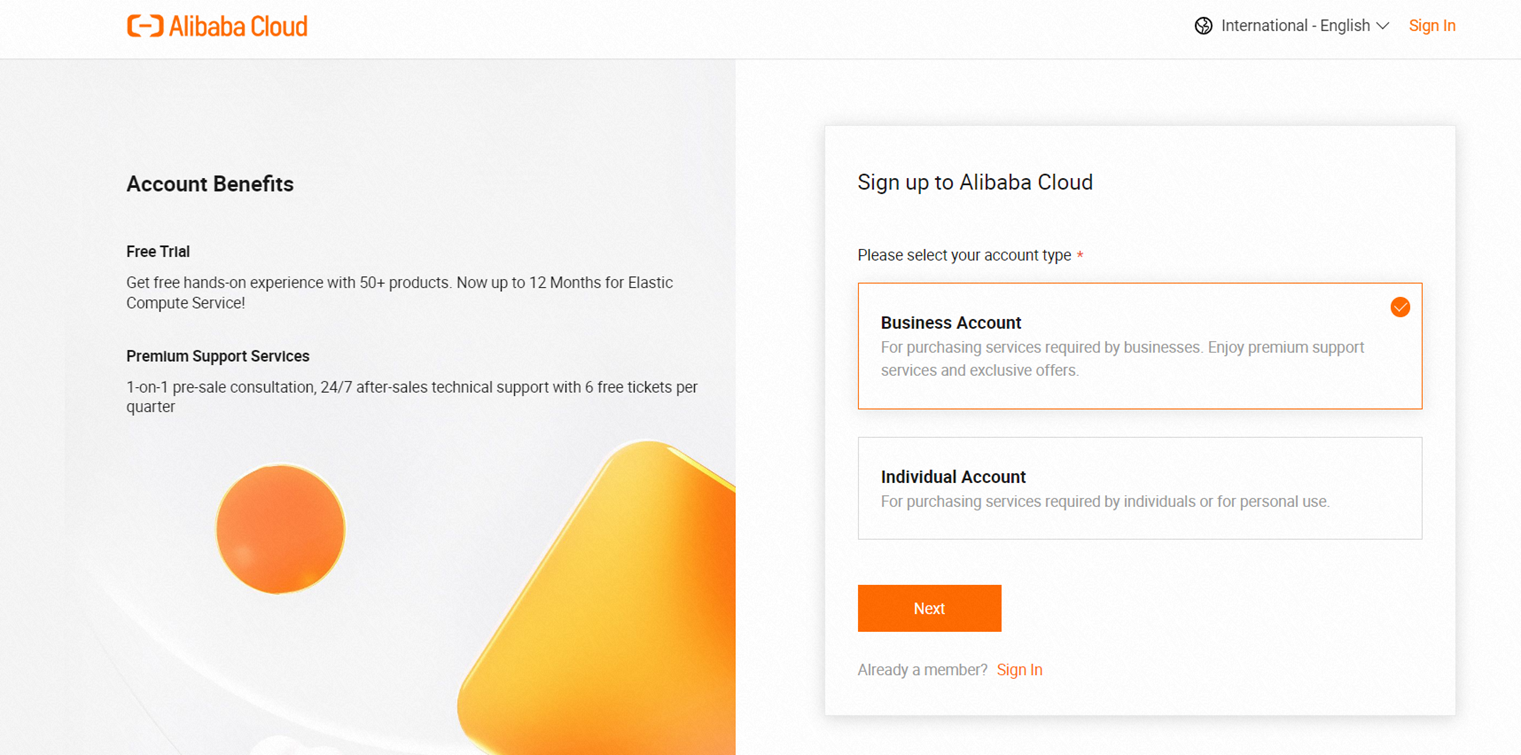Choose the Individual Account option
This screenshot has width=1521, height=755.
tap(1139, 488)
